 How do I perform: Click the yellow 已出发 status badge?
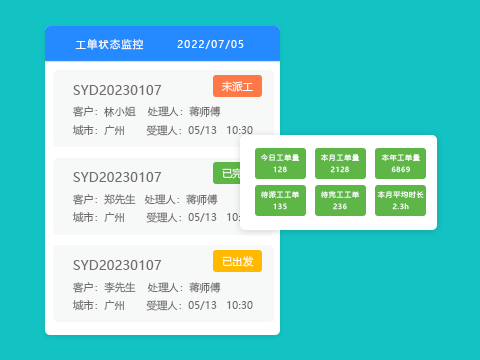point(237,261)
